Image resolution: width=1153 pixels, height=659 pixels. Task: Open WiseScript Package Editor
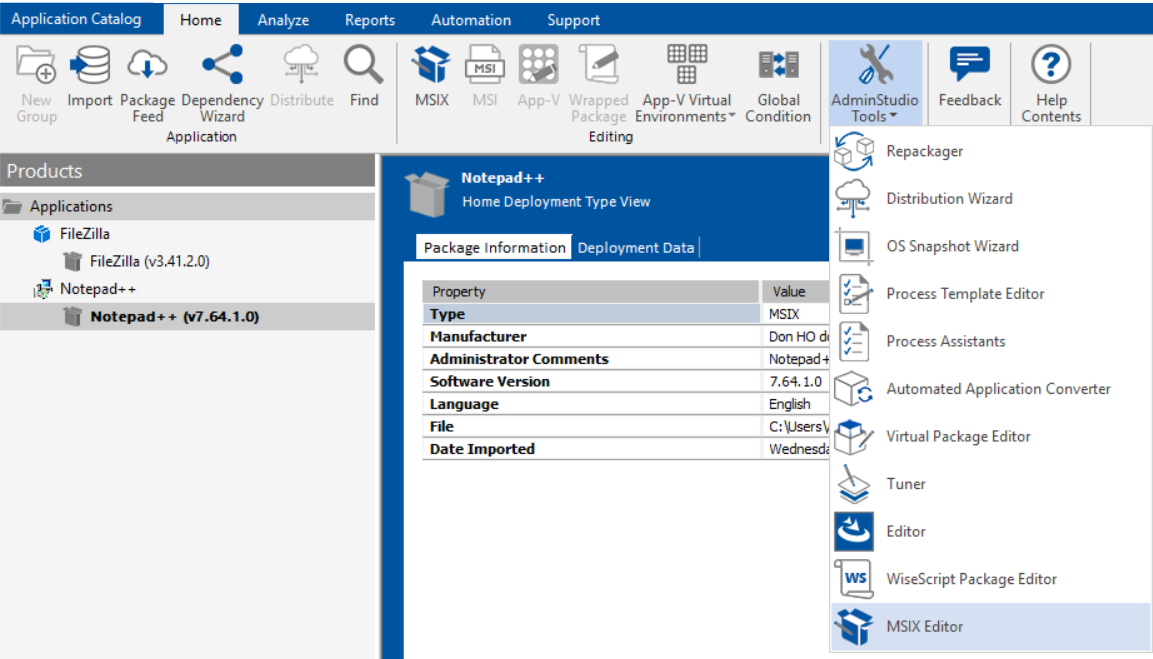pos(990,579)
